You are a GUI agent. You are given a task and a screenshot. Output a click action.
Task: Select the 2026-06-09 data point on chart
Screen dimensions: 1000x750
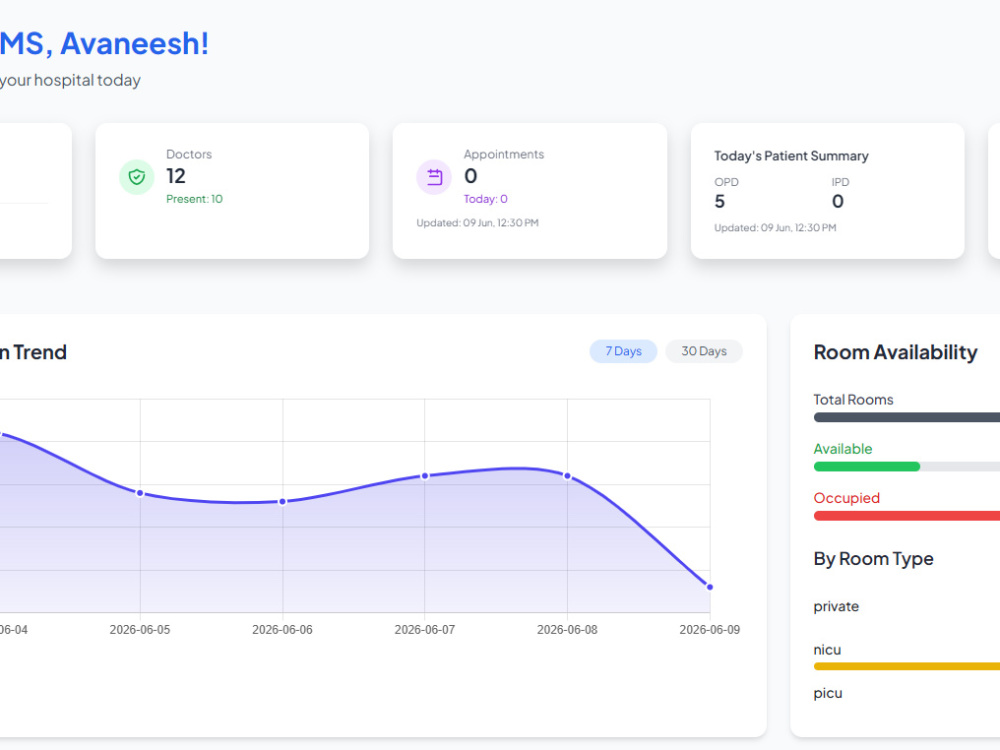point(710,587)
